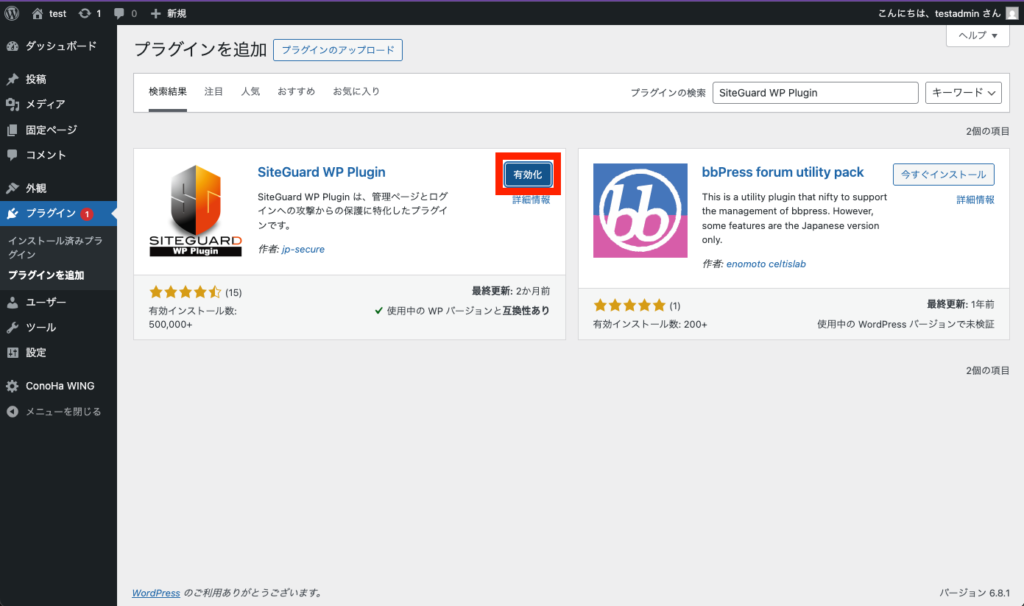1024x606 pixels.
Task: Switch to the 注目 tab
Action: pyautogui.click(x=214, y=91)
